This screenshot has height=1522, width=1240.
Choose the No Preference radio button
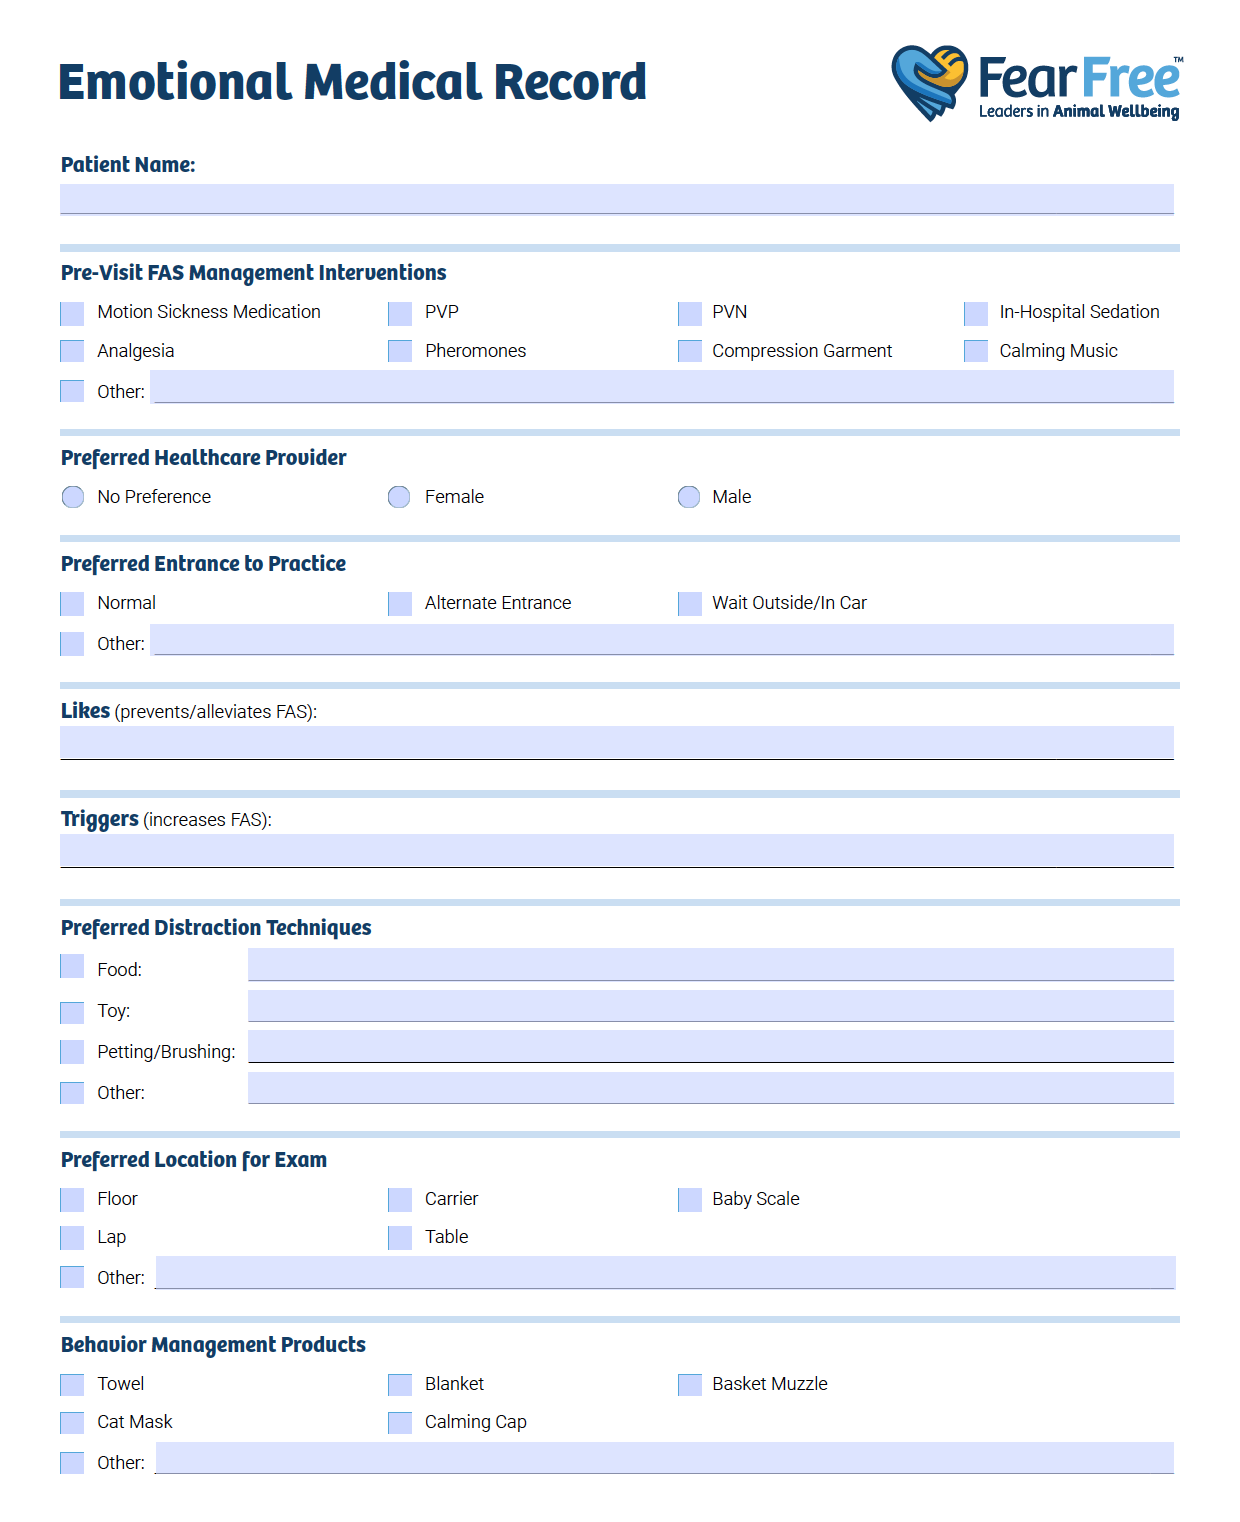click(73, 497)
